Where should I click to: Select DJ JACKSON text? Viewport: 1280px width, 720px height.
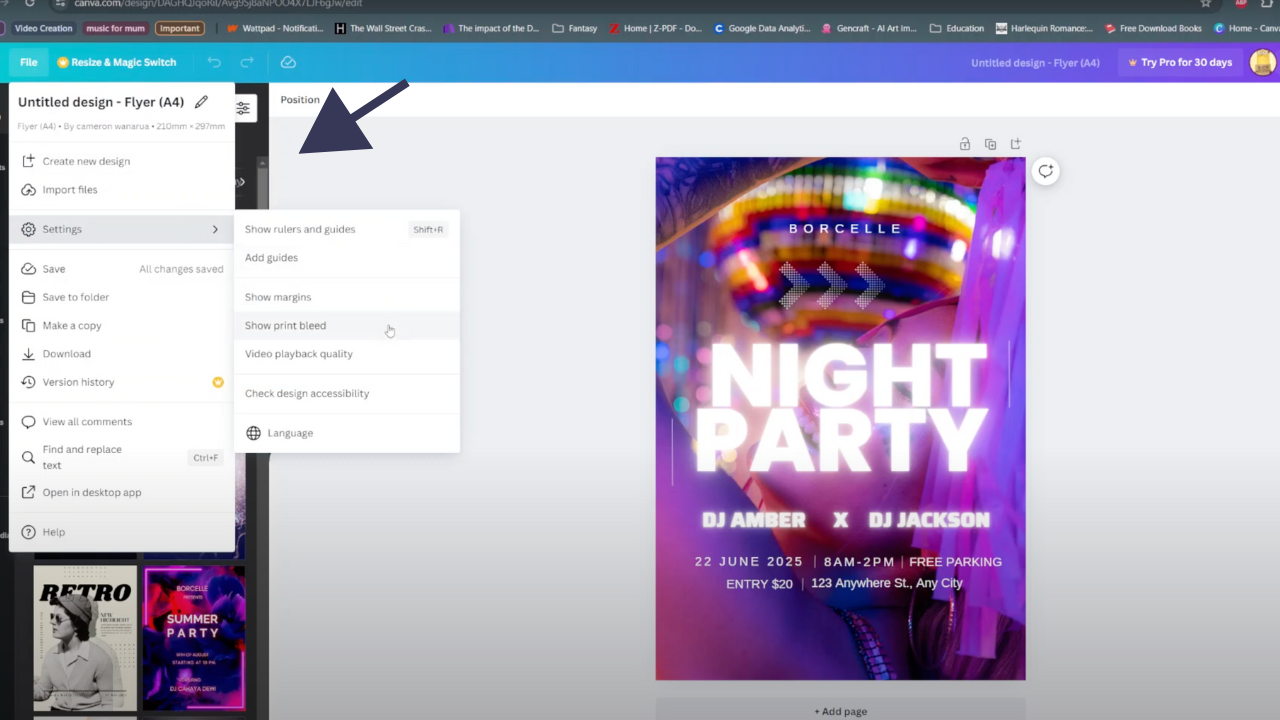(929, 519)
